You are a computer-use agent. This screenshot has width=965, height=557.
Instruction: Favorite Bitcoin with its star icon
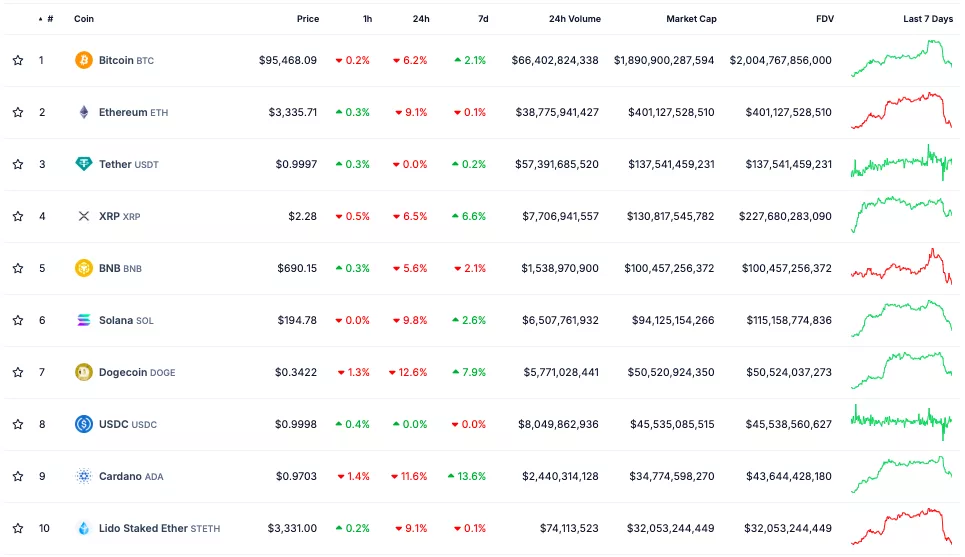click(x=18, y=60)
